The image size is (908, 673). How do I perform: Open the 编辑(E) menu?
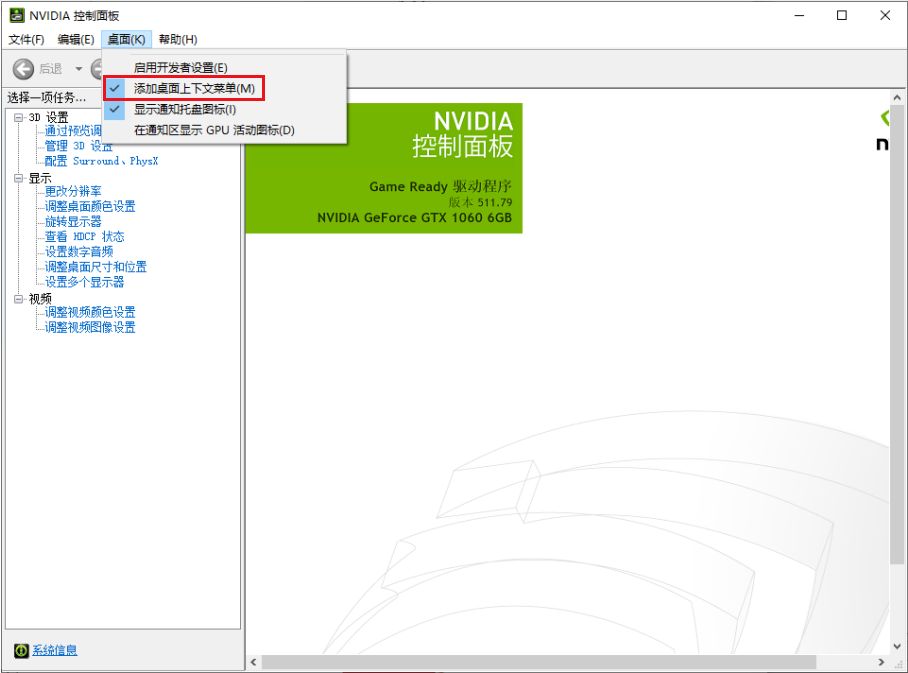[76, 39]
